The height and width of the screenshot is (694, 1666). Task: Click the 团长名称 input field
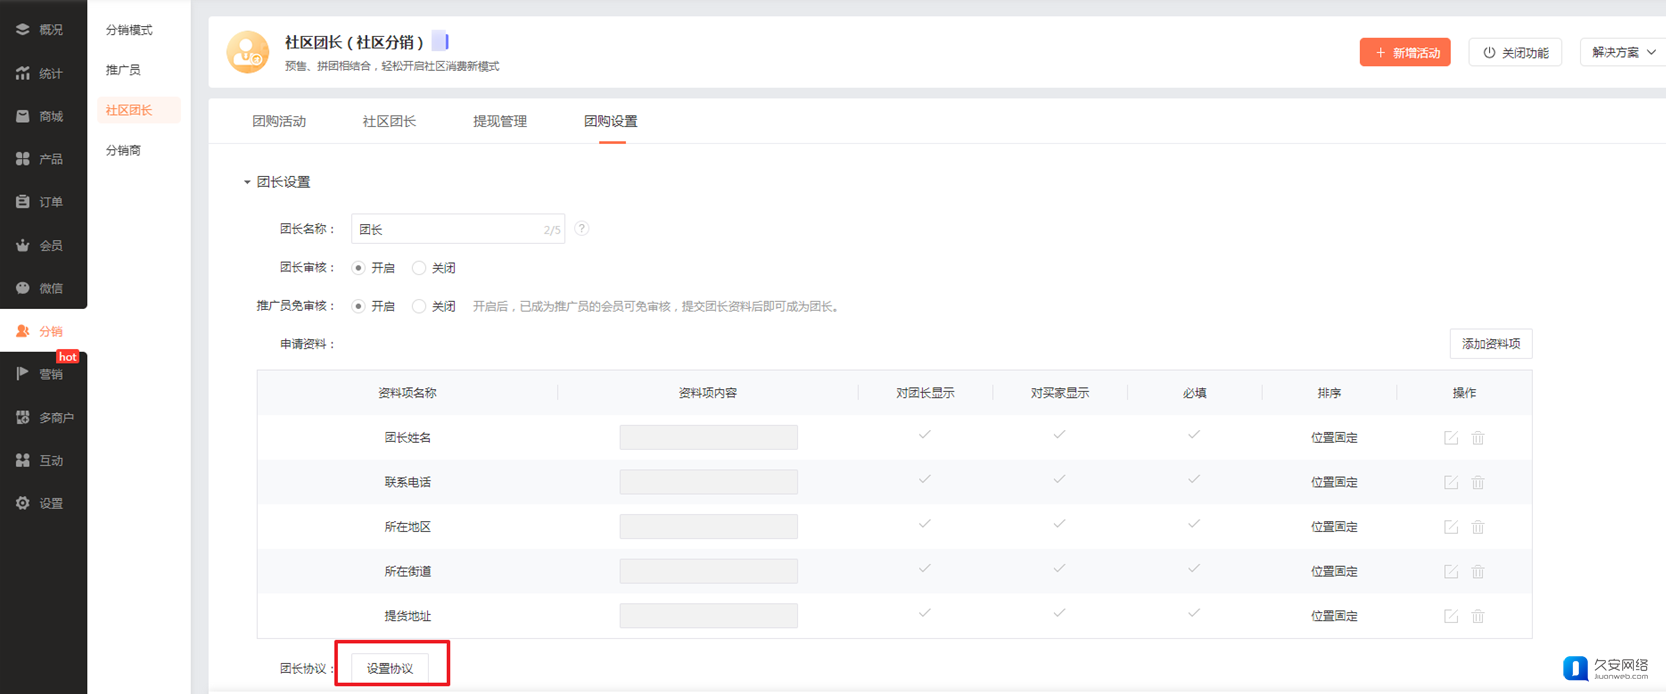point(458,229)
